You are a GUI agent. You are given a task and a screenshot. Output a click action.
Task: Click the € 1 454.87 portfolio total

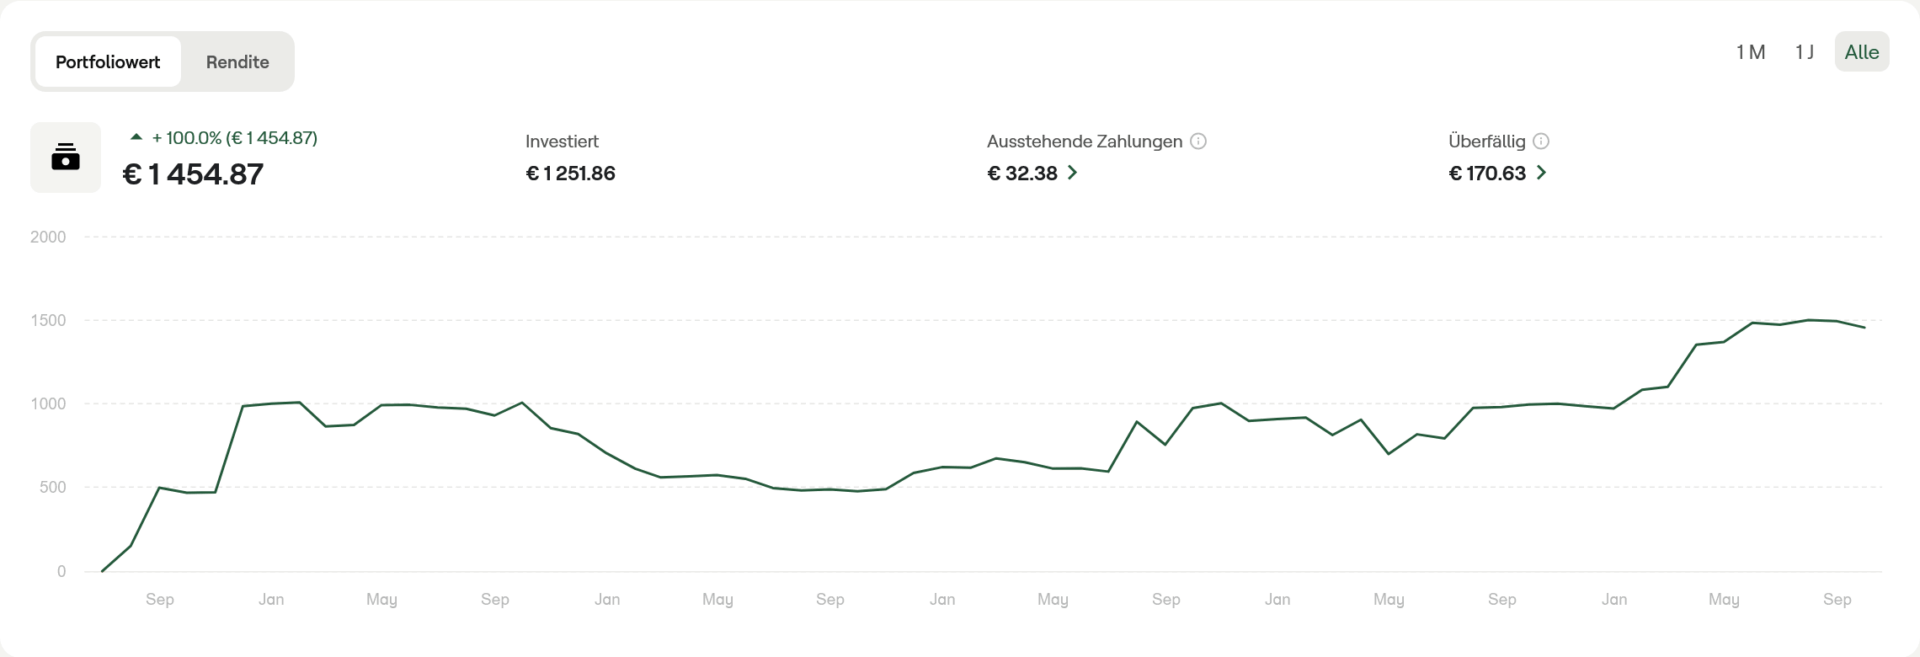pyautogui.click(x=193, y=175)
